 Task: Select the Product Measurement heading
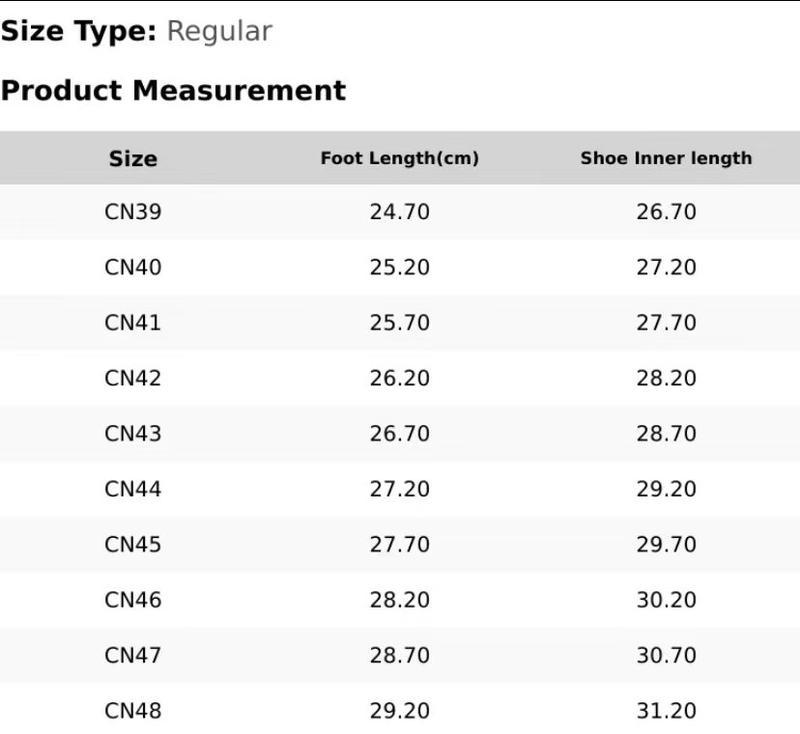(173, 90)
